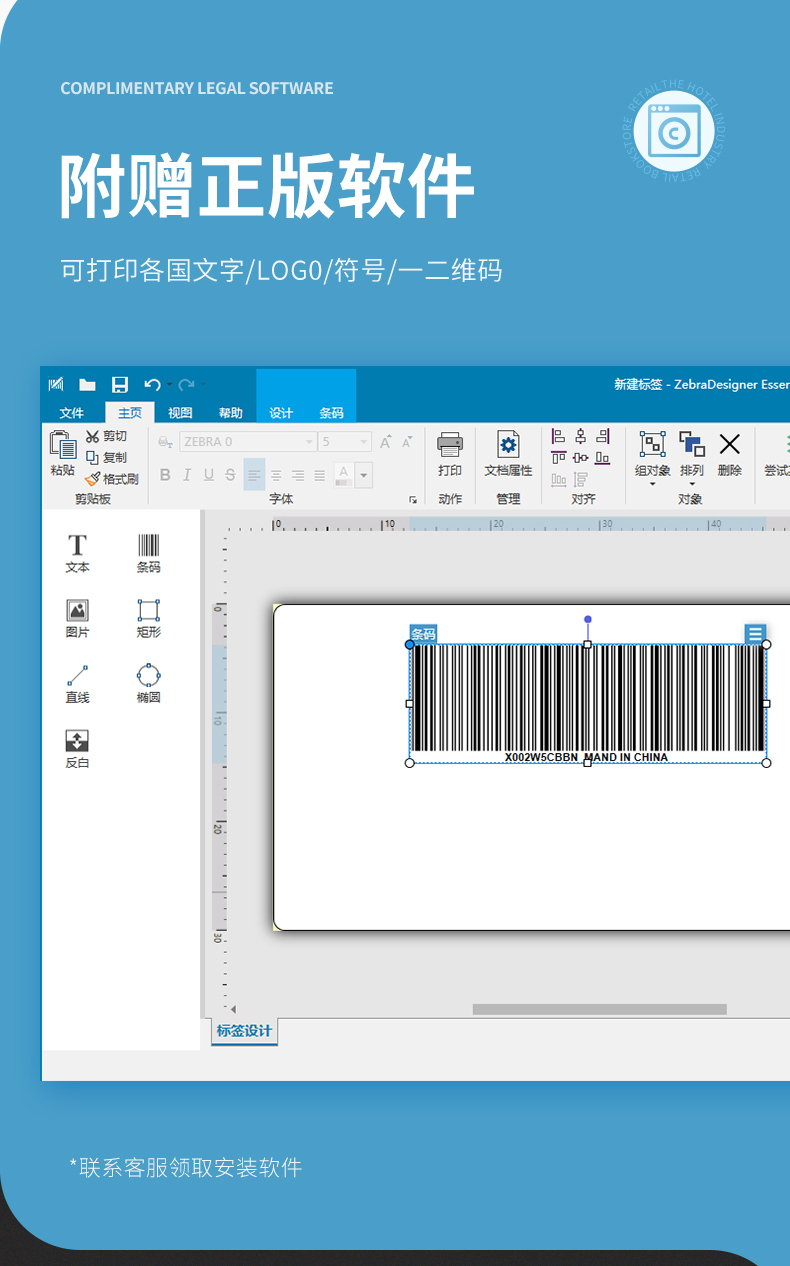Expand the 排列 arrange dropdown

tap(692, 485)
